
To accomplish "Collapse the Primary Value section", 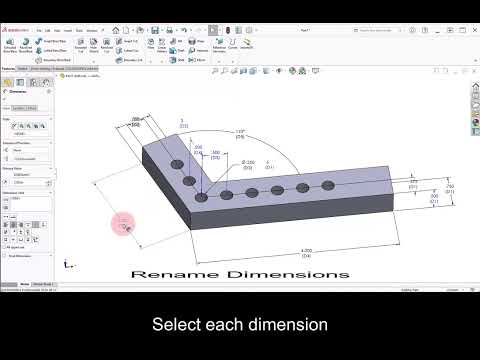I will (x=51, y=169).
